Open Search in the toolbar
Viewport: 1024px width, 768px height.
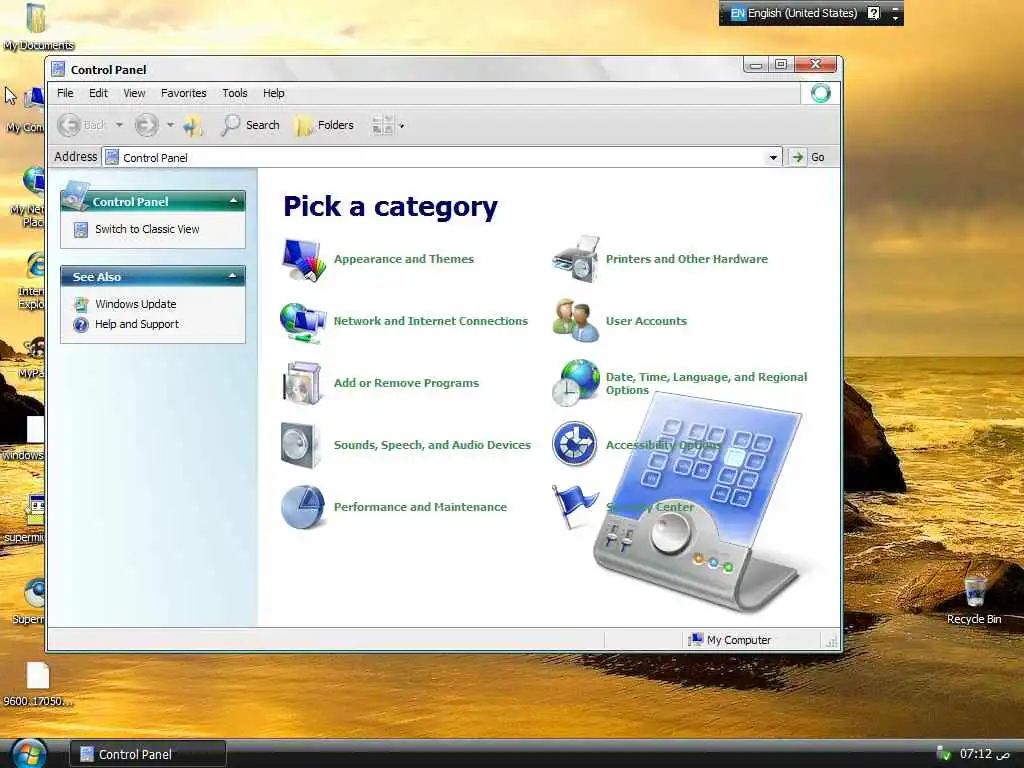250,125
